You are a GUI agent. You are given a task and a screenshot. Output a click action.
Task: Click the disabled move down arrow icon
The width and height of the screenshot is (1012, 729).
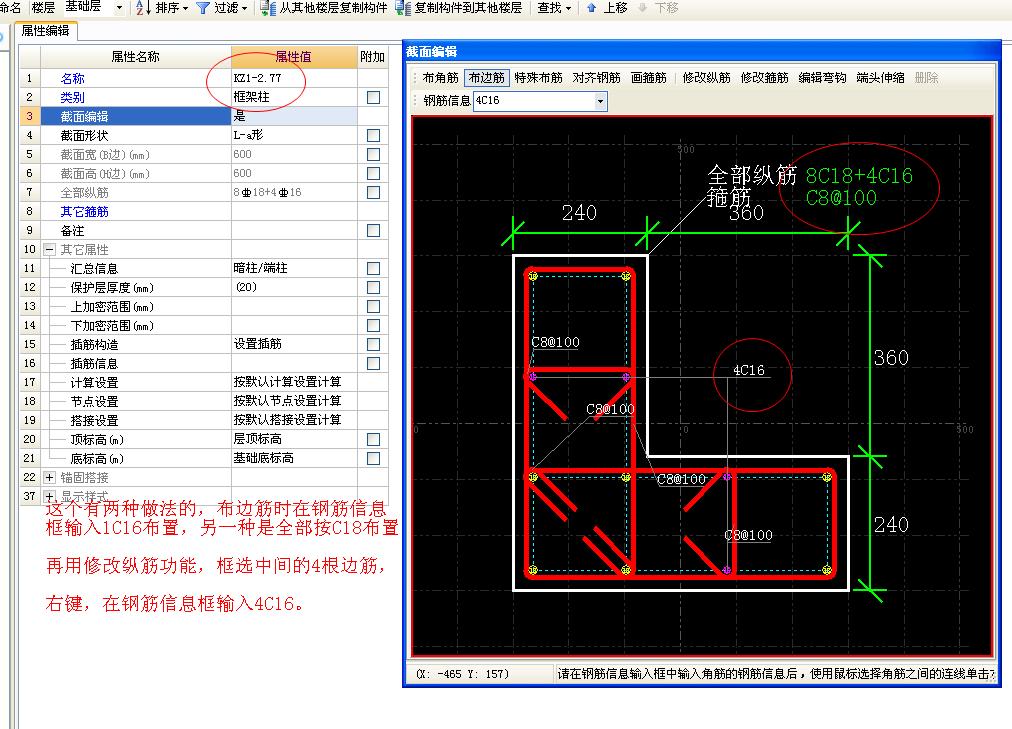click(x=642, y=8)
